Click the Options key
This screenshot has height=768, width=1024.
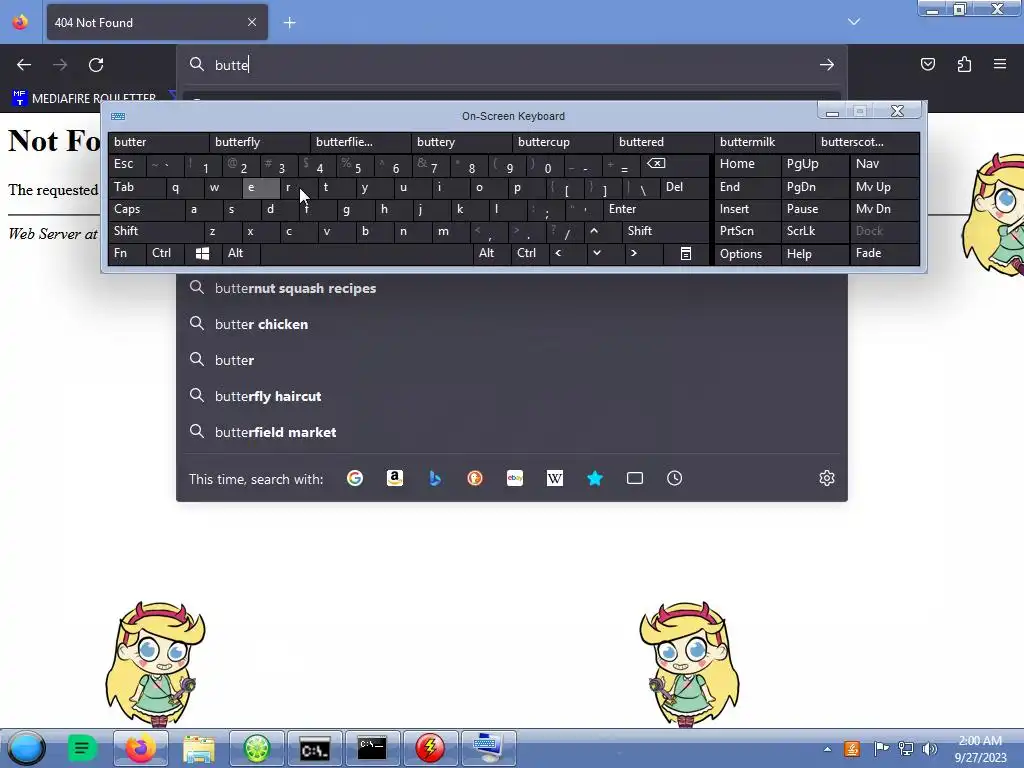coord(747,253)
